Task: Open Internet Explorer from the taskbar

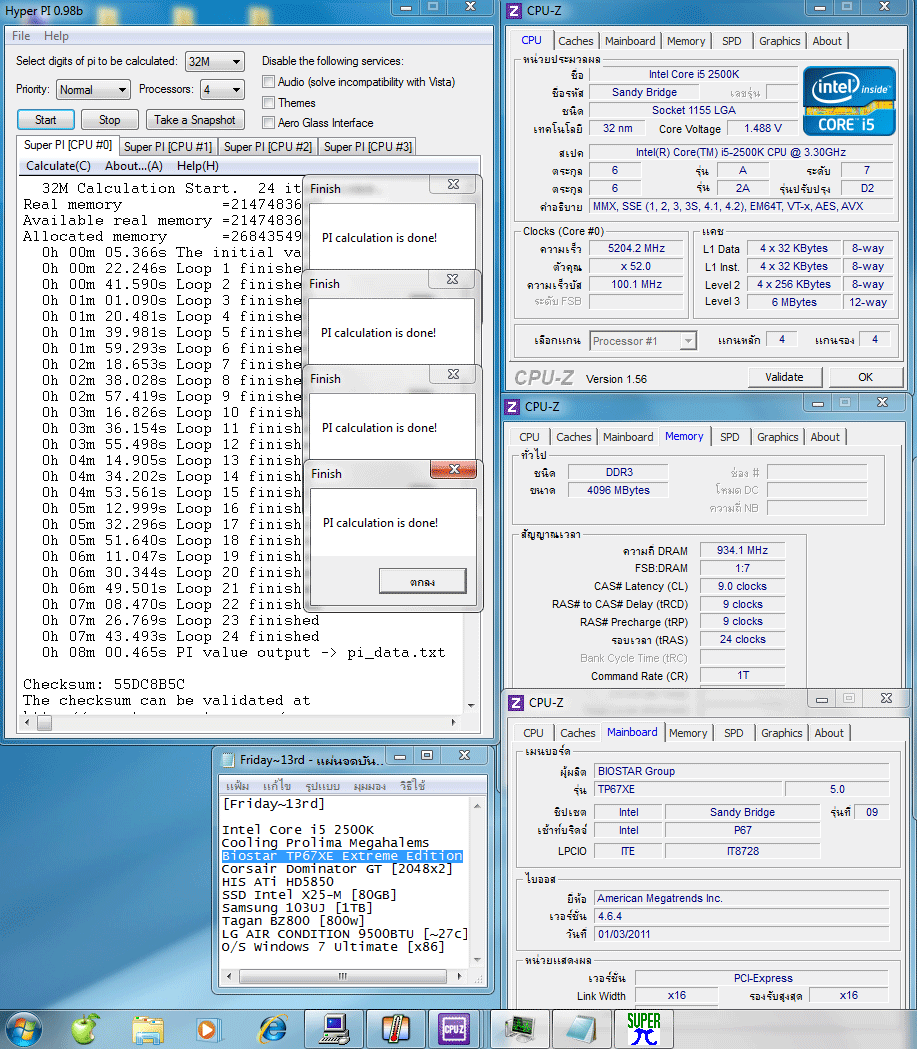Action: (x=273, y=1030)
